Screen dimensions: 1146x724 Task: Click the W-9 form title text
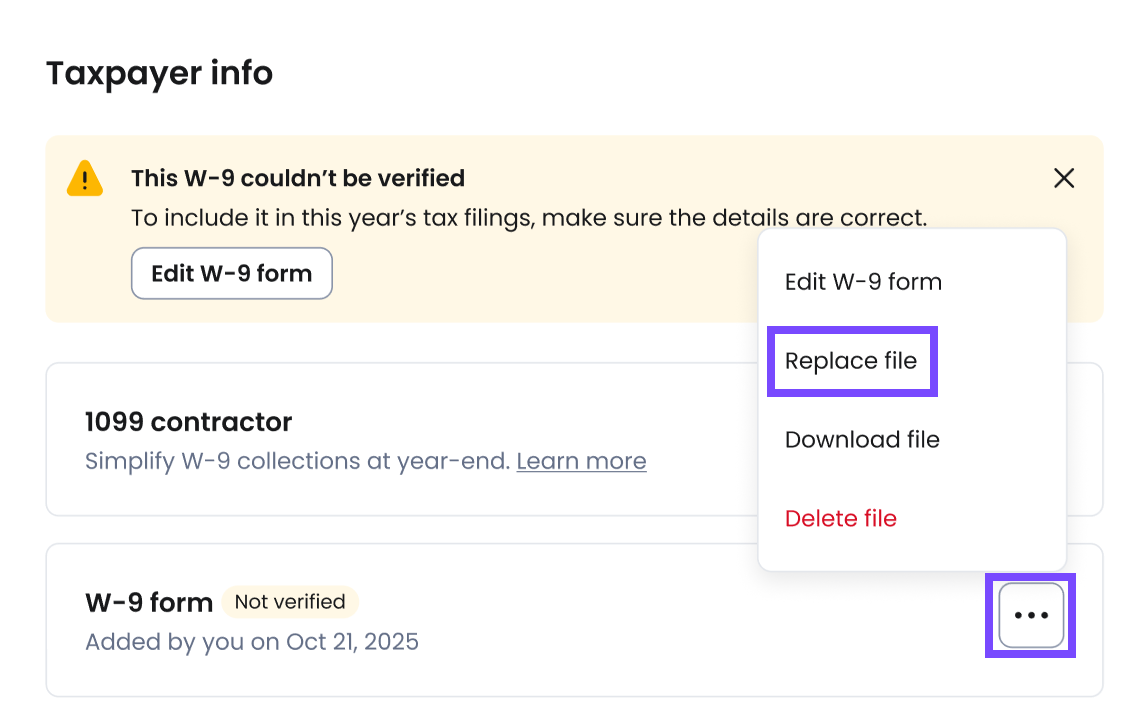pos(149,603)
